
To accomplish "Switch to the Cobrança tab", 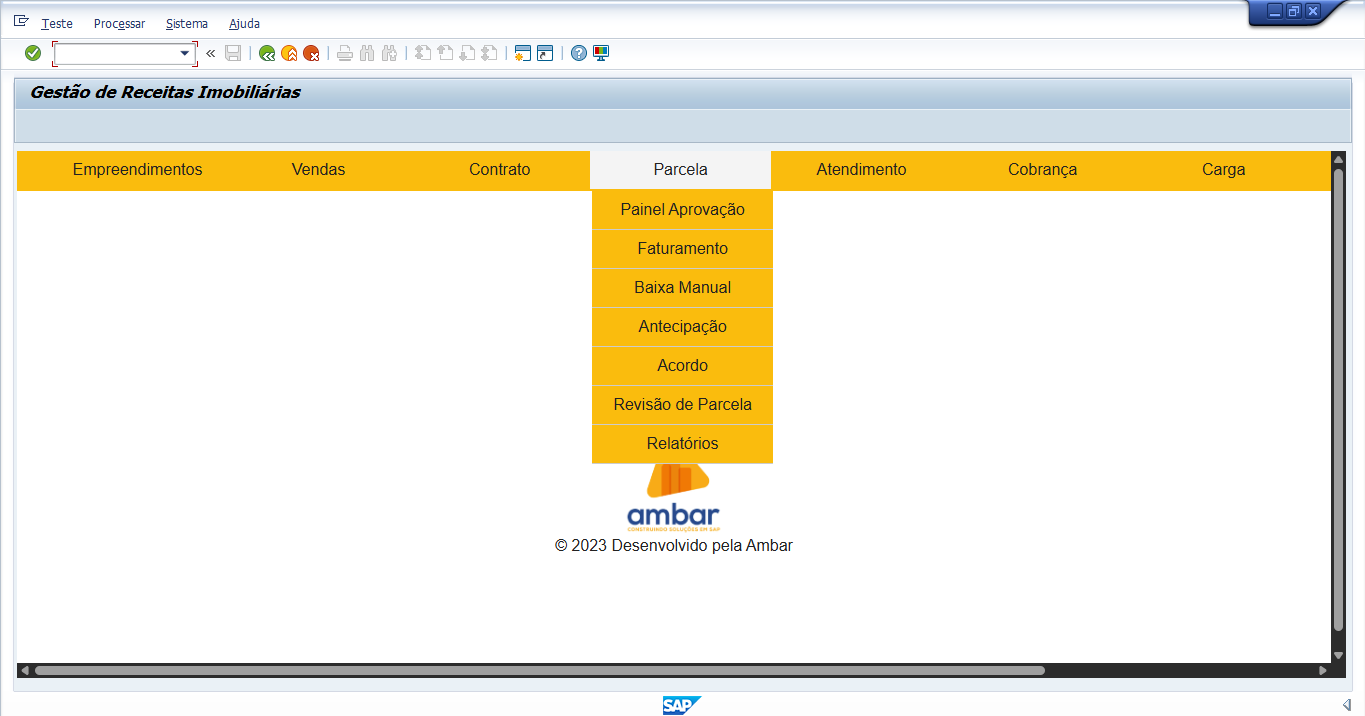I will click(x=1042, y=170).
